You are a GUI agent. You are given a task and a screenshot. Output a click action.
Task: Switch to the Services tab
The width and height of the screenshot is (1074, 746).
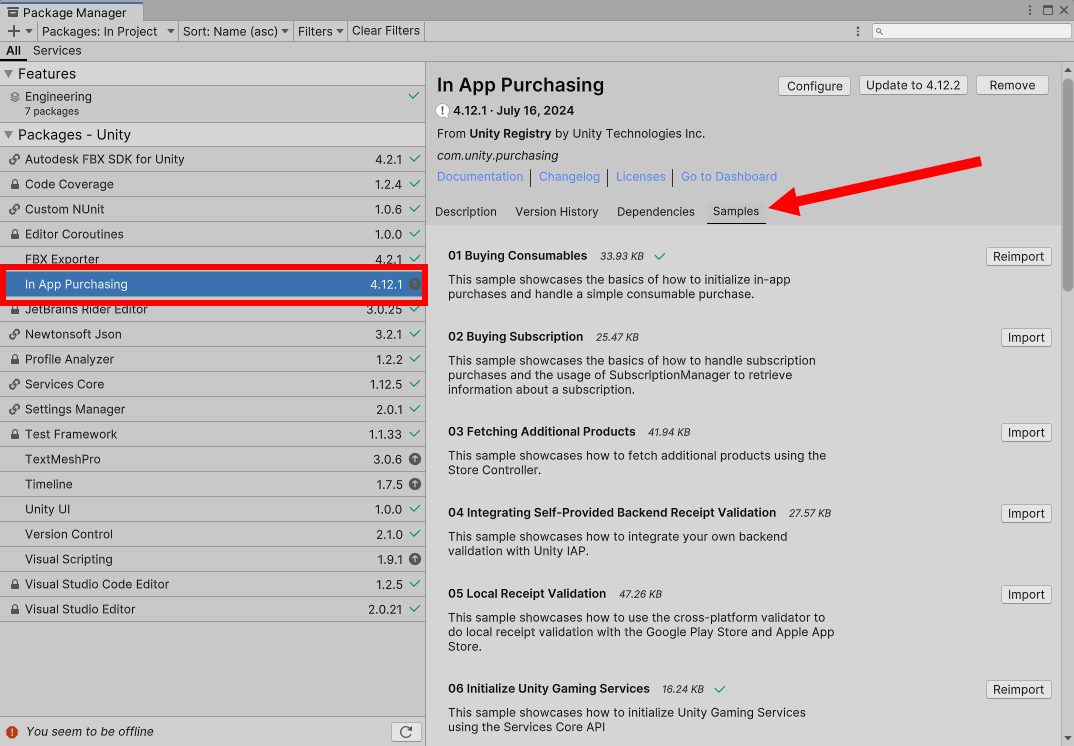coord(57,51)
